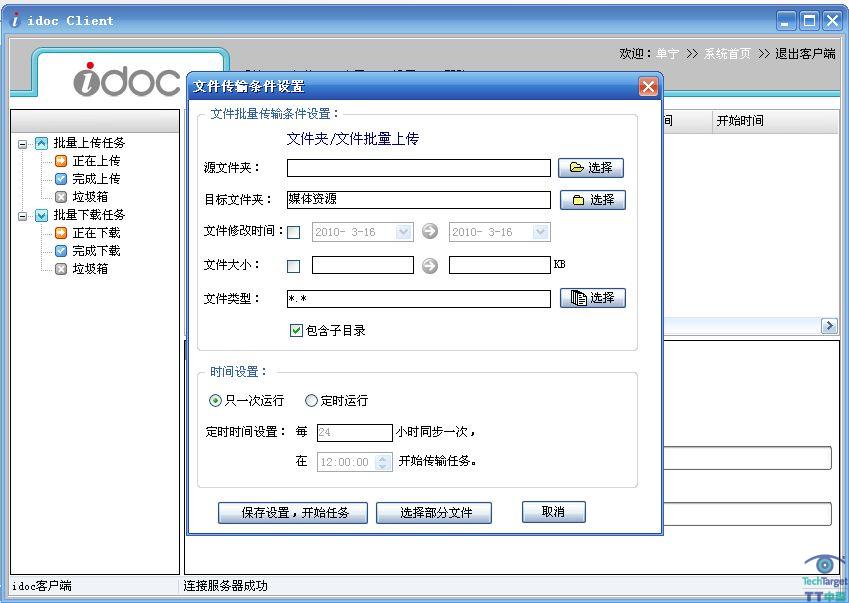
Task: Select 批量上传任务 tree label
Action: coord(89,143)
